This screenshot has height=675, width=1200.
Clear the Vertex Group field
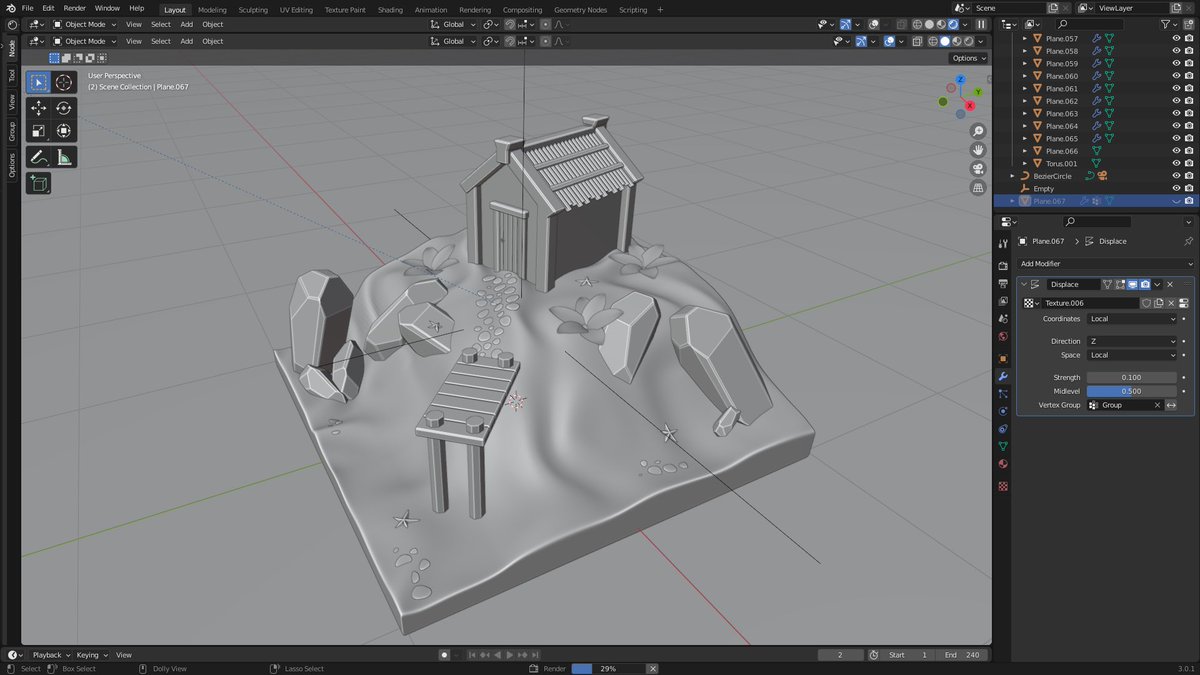pyautogui.click(x=1157, y=405)
